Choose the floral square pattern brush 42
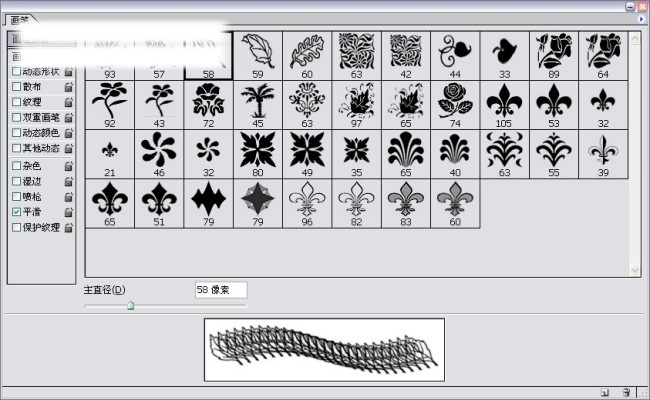 pyautogui.click(x=406, y=56)
